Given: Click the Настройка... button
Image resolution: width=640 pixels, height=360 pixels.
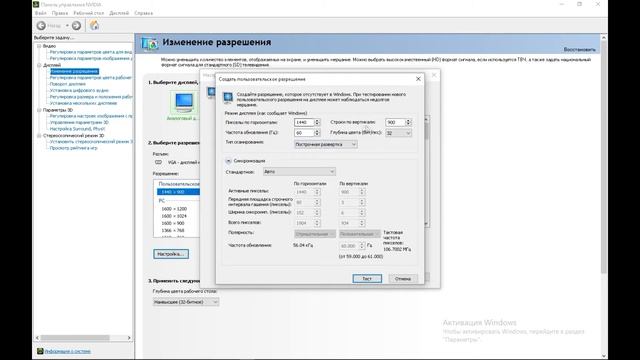Looking at the screenshot, I should click(171, 254).
